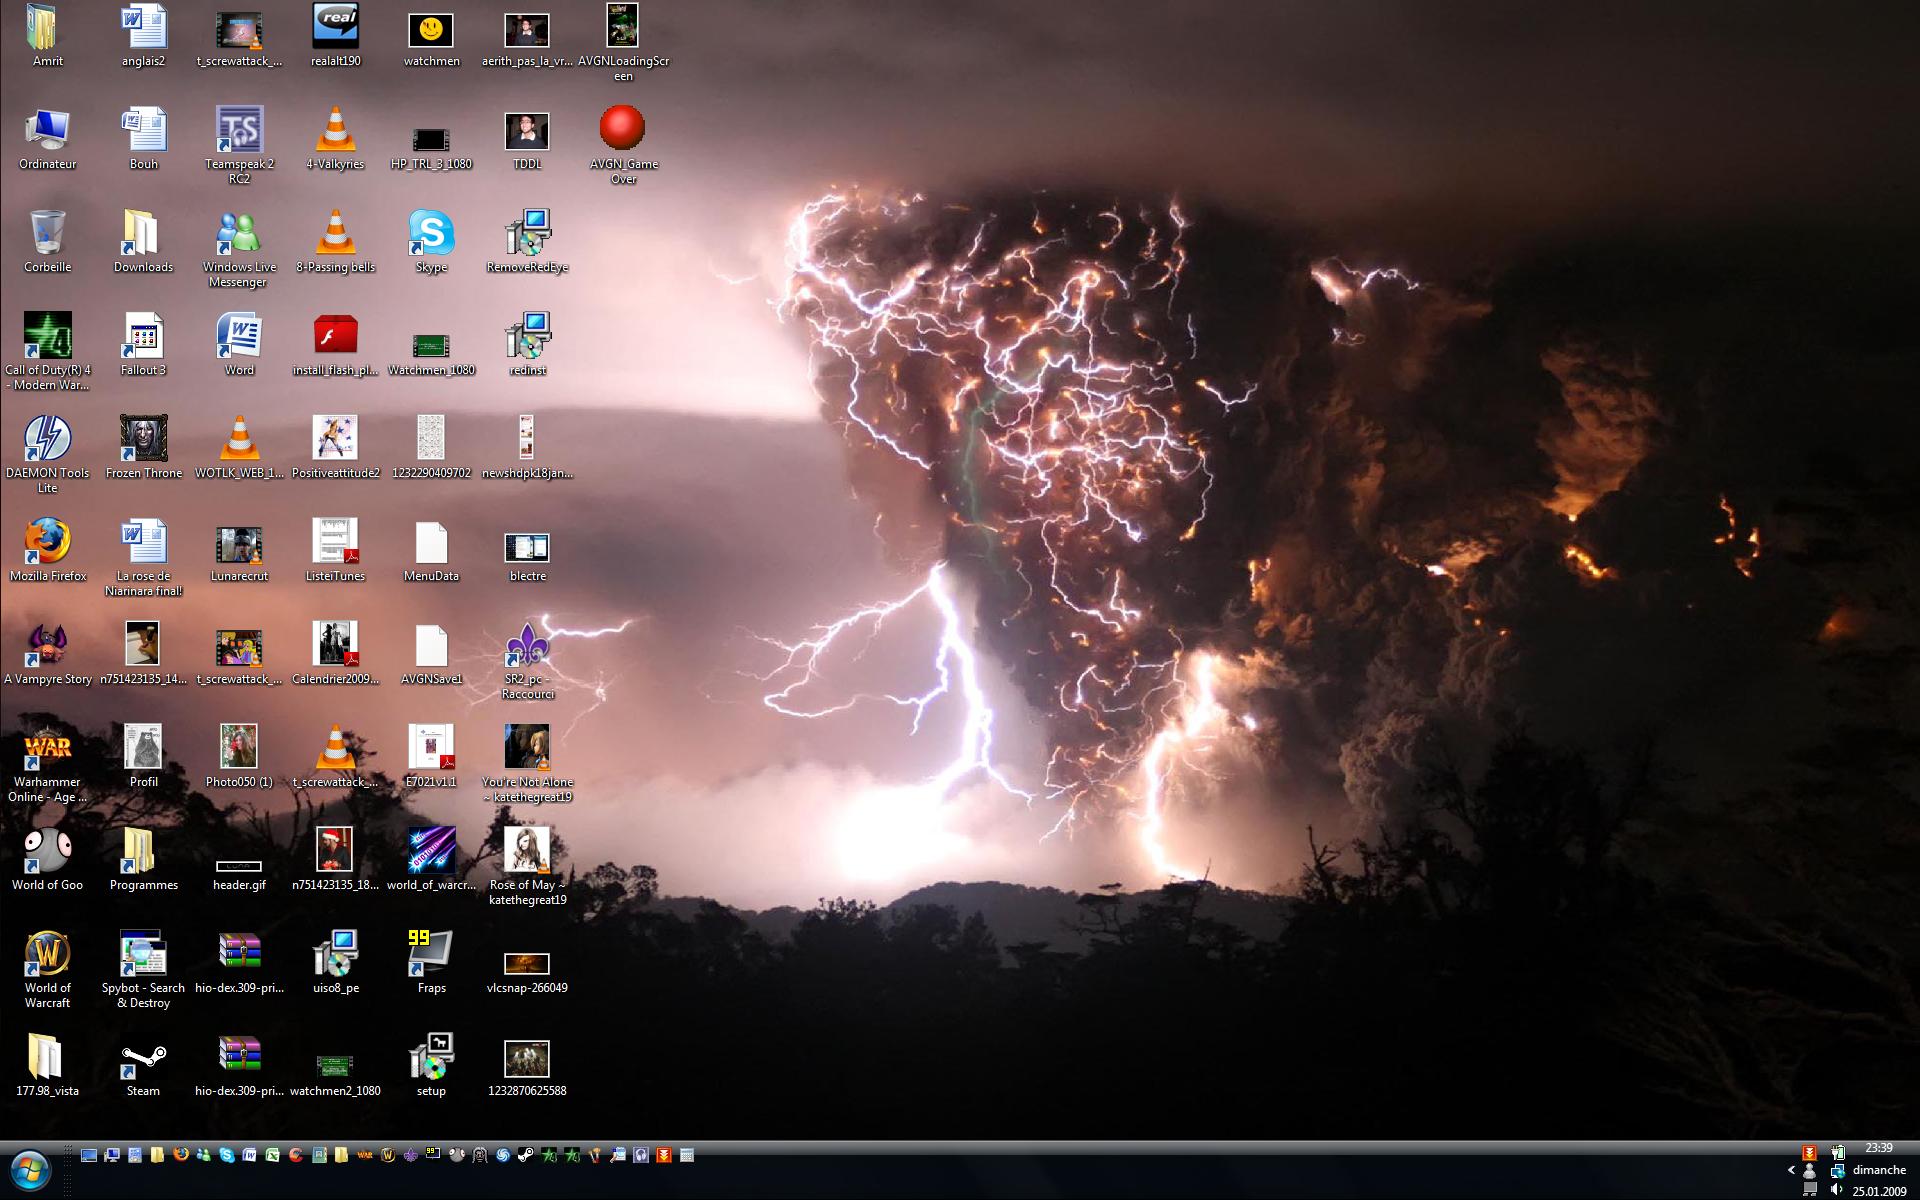
Task: Launch Excel from quick launch bar
Action: click(272, 1155)
